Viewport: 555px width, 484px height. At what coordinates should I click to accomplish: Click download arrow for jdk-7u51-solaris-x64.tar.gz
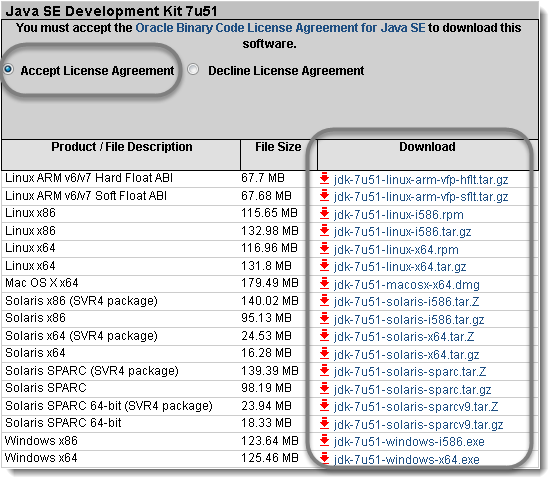(324, 354)
